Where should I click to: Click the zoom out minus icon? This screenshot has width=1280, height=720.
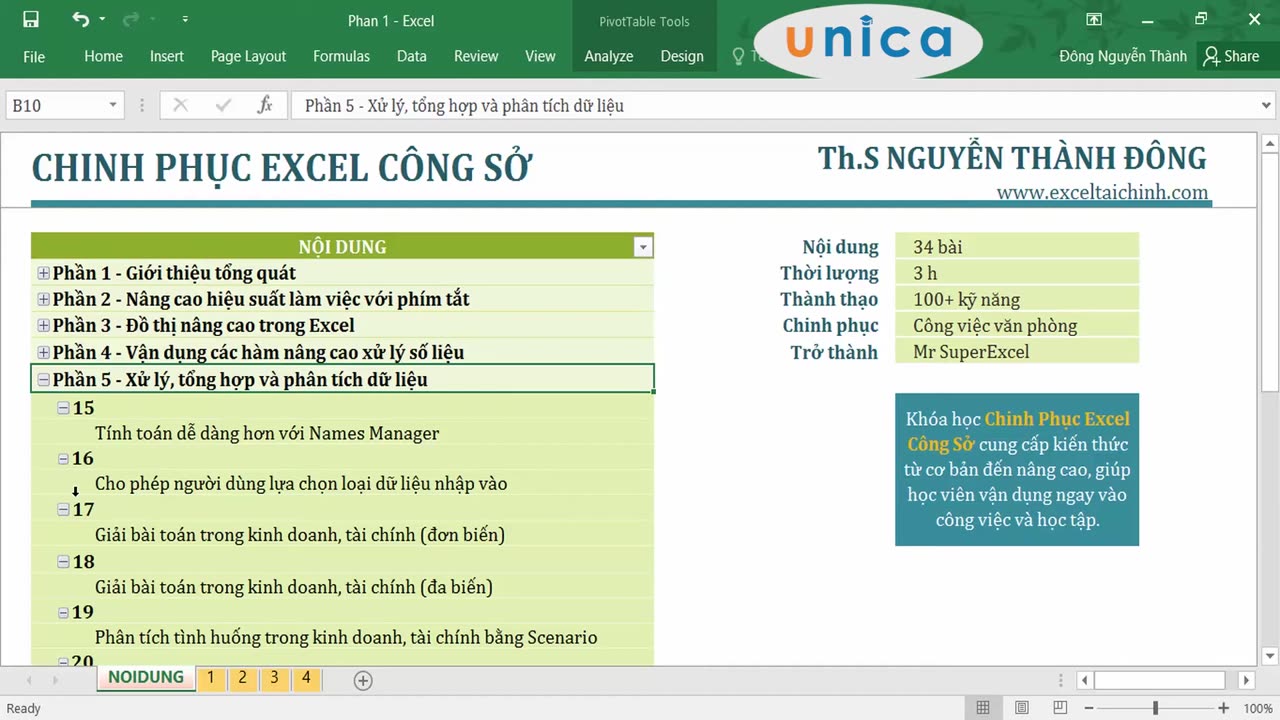click(1090, 708)
